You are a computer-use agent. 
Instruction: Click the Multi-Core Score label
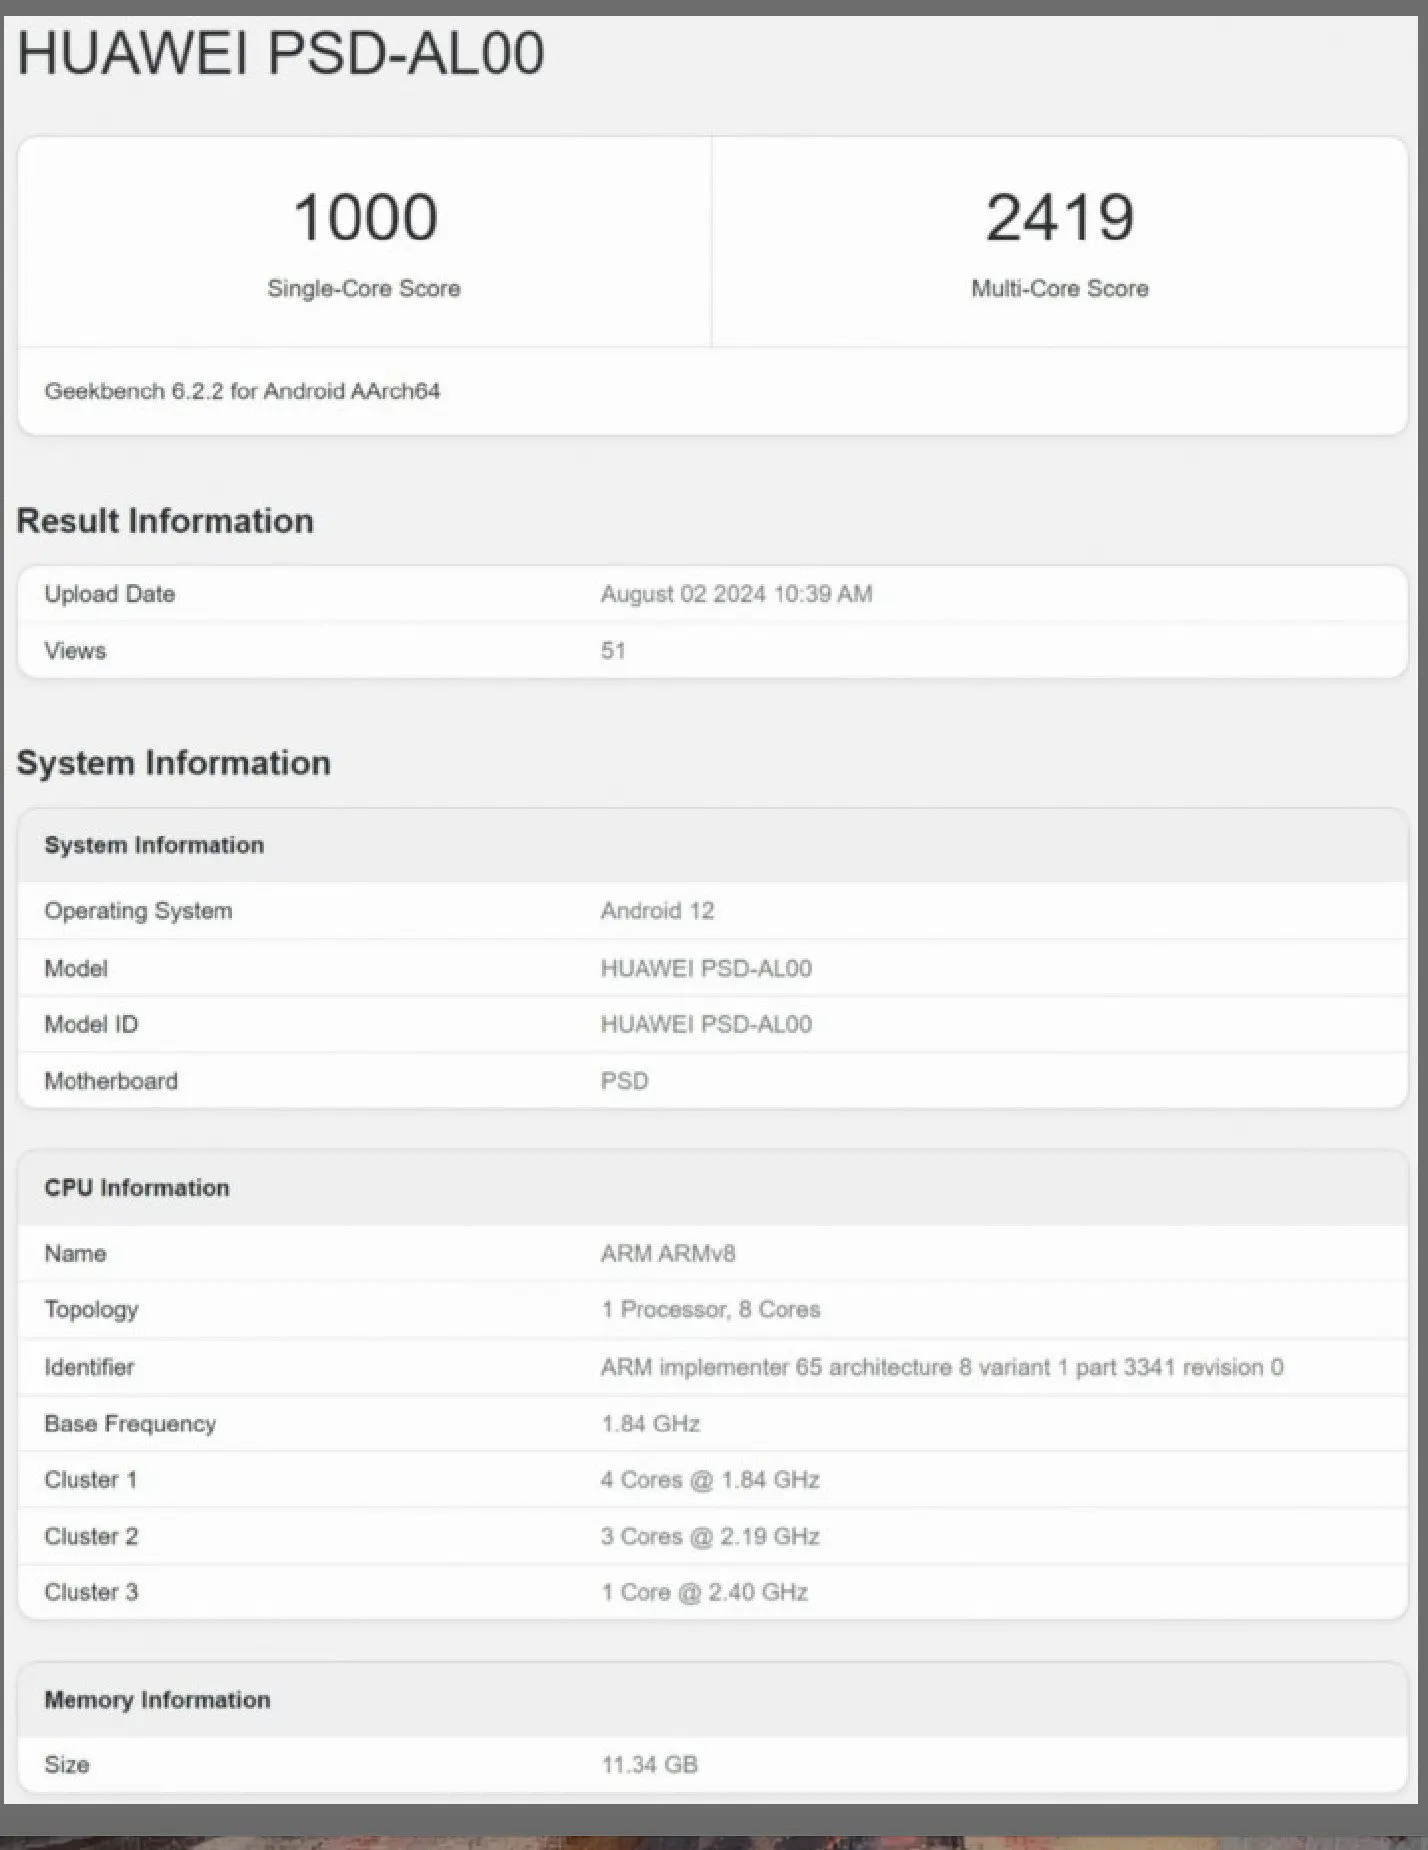point(1060,288)
